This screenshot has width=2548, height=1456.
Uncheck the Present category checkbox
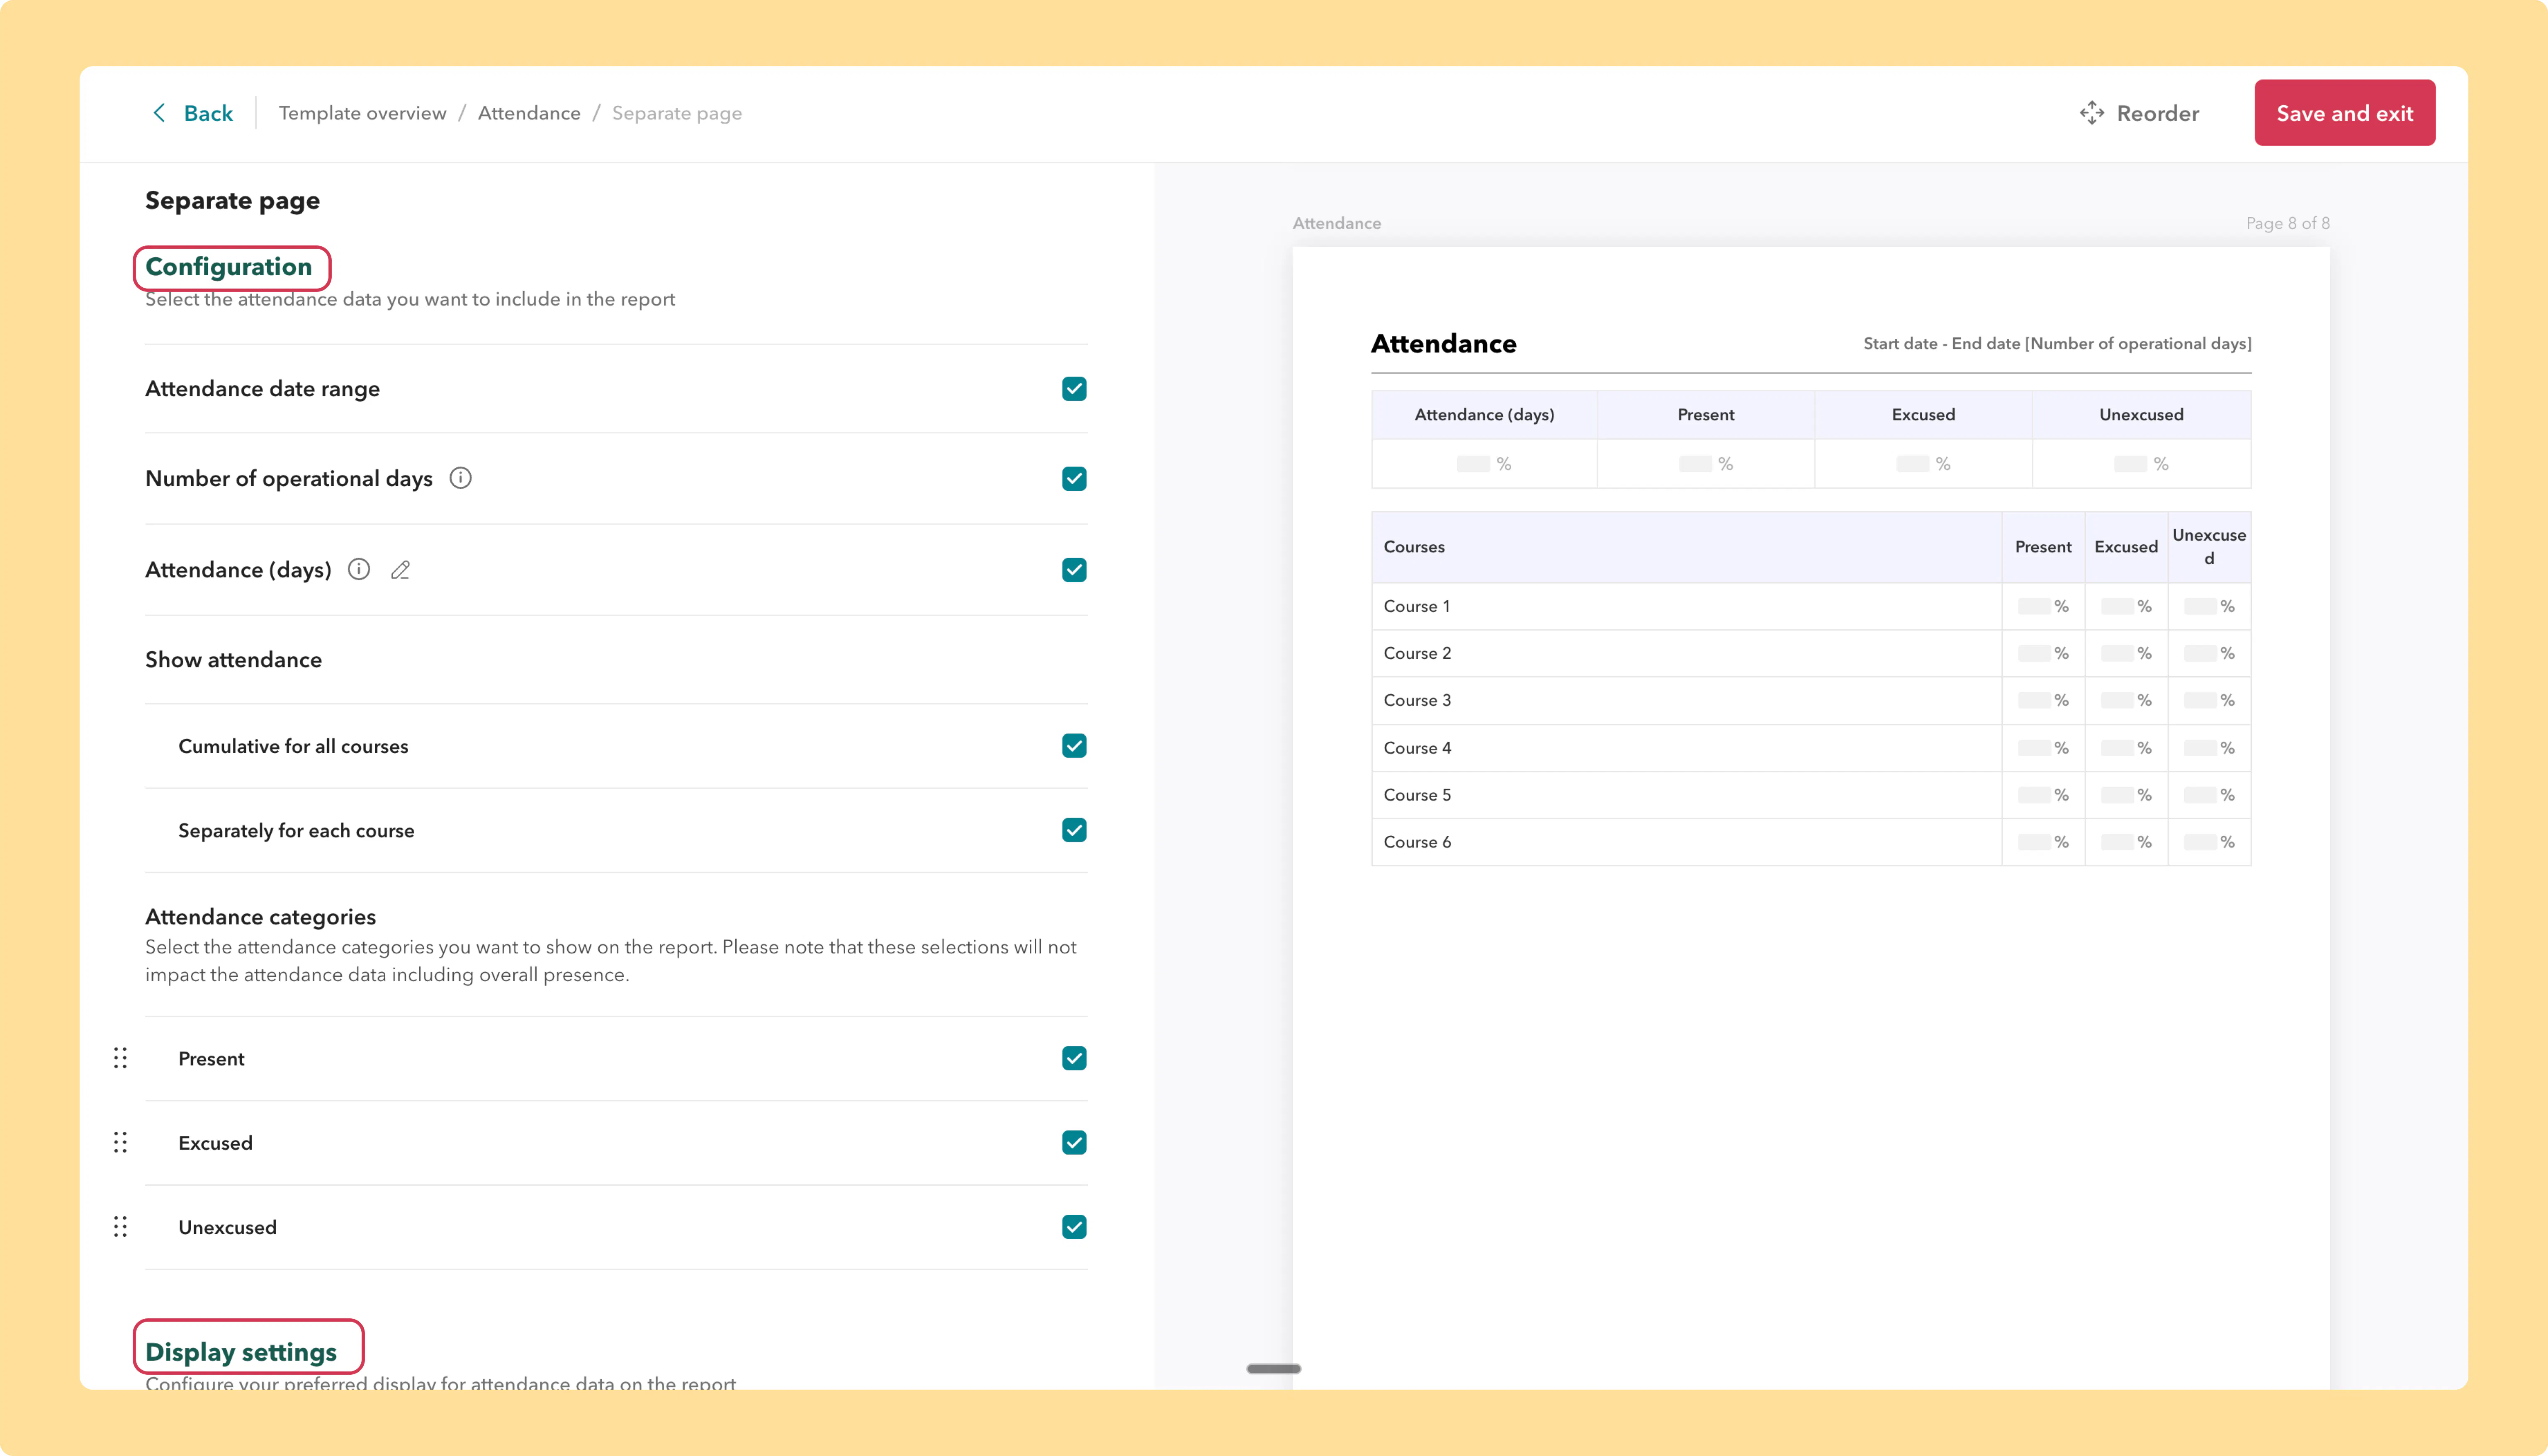pyautogui.click(x=1074, y=1058)
